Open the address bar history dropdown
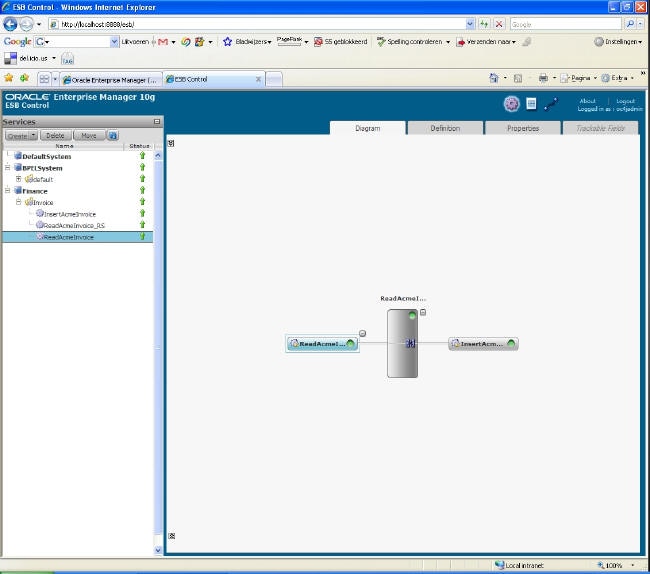This screenshot has width=650, height=574. click(470, 24)
